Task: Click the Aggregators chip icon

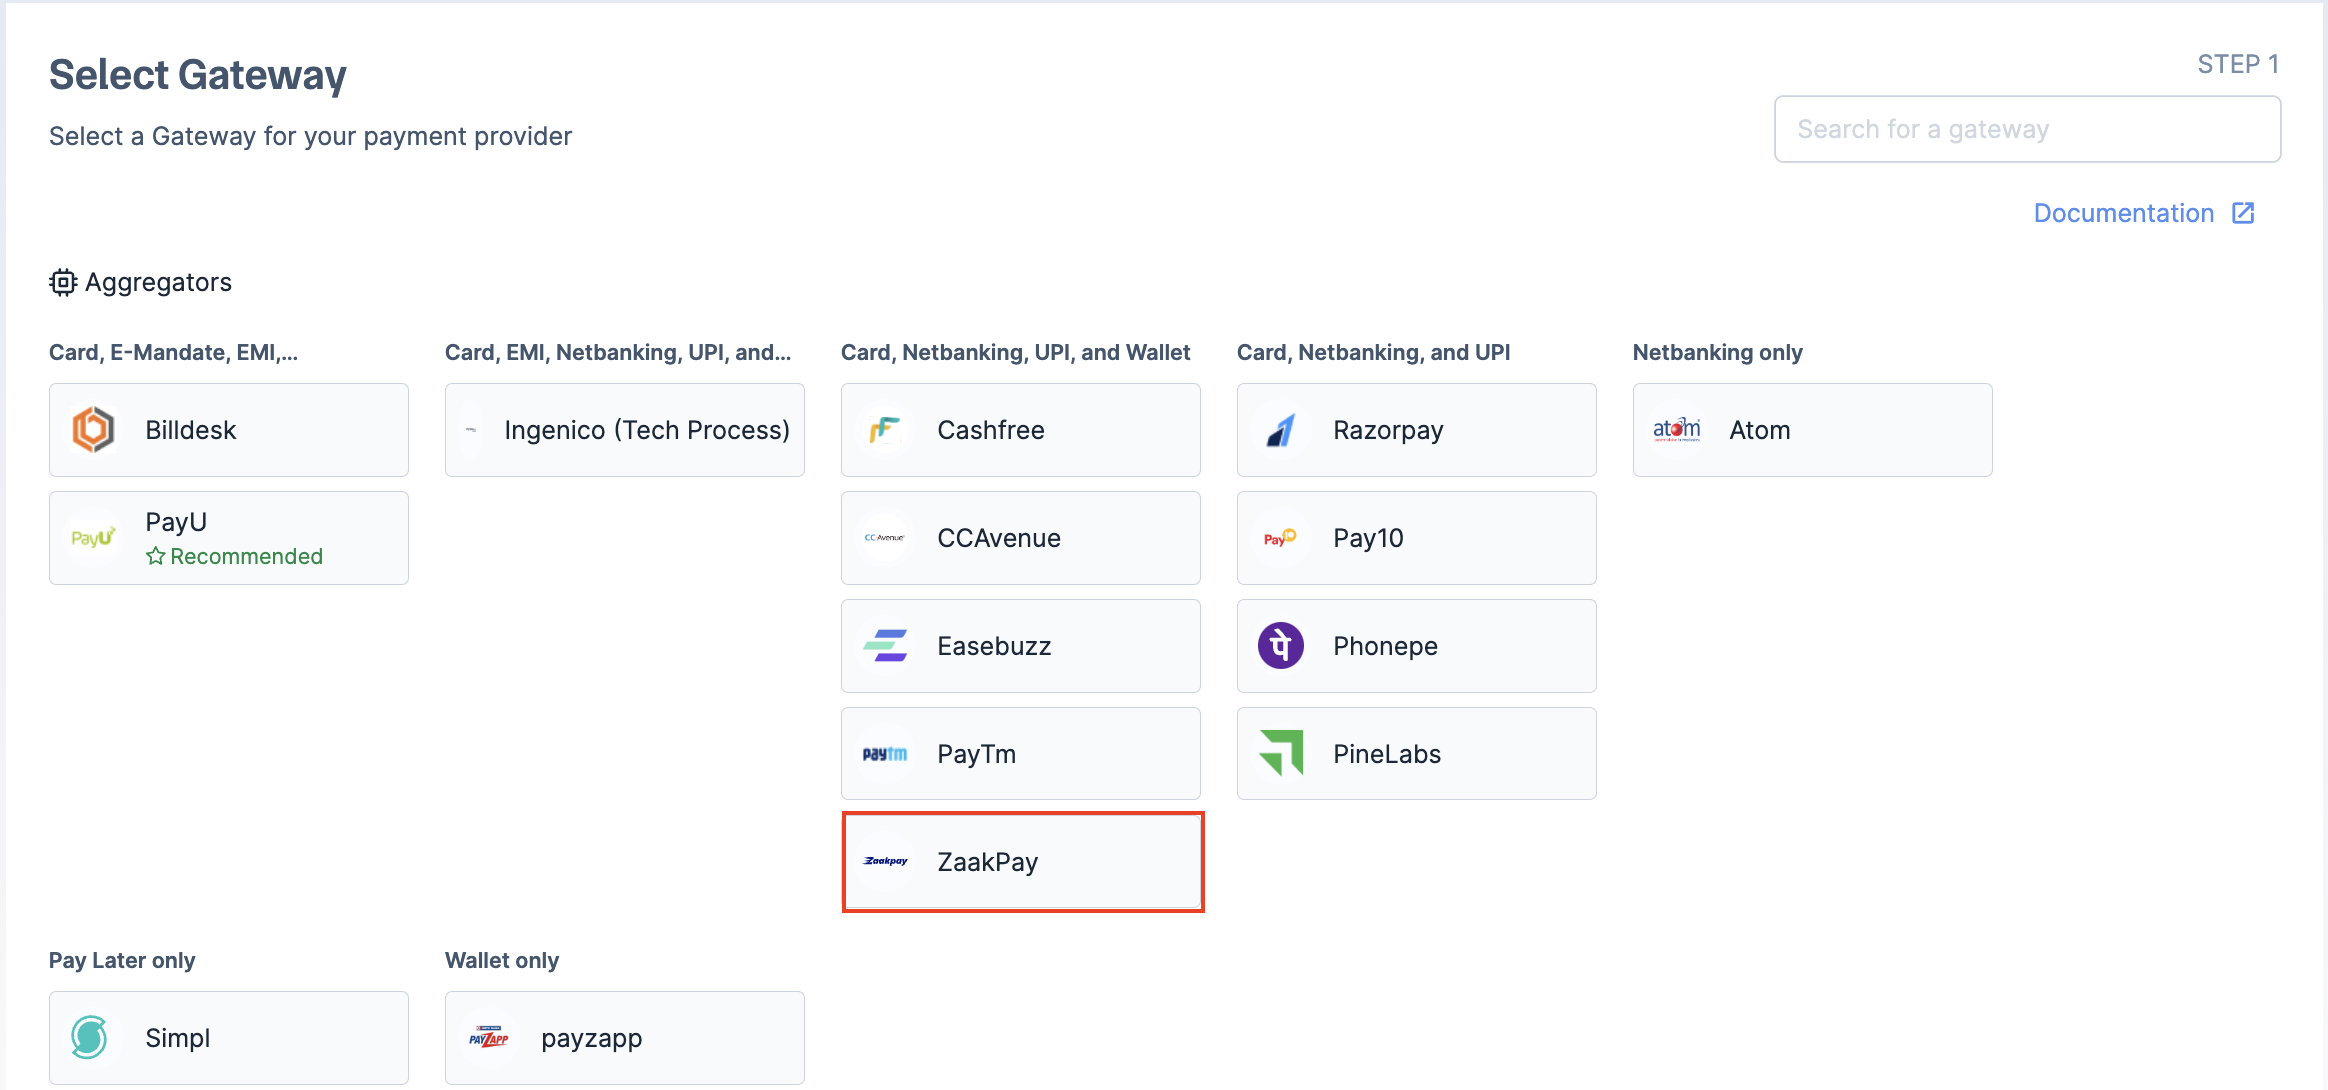Action: [x=63, y=283]
